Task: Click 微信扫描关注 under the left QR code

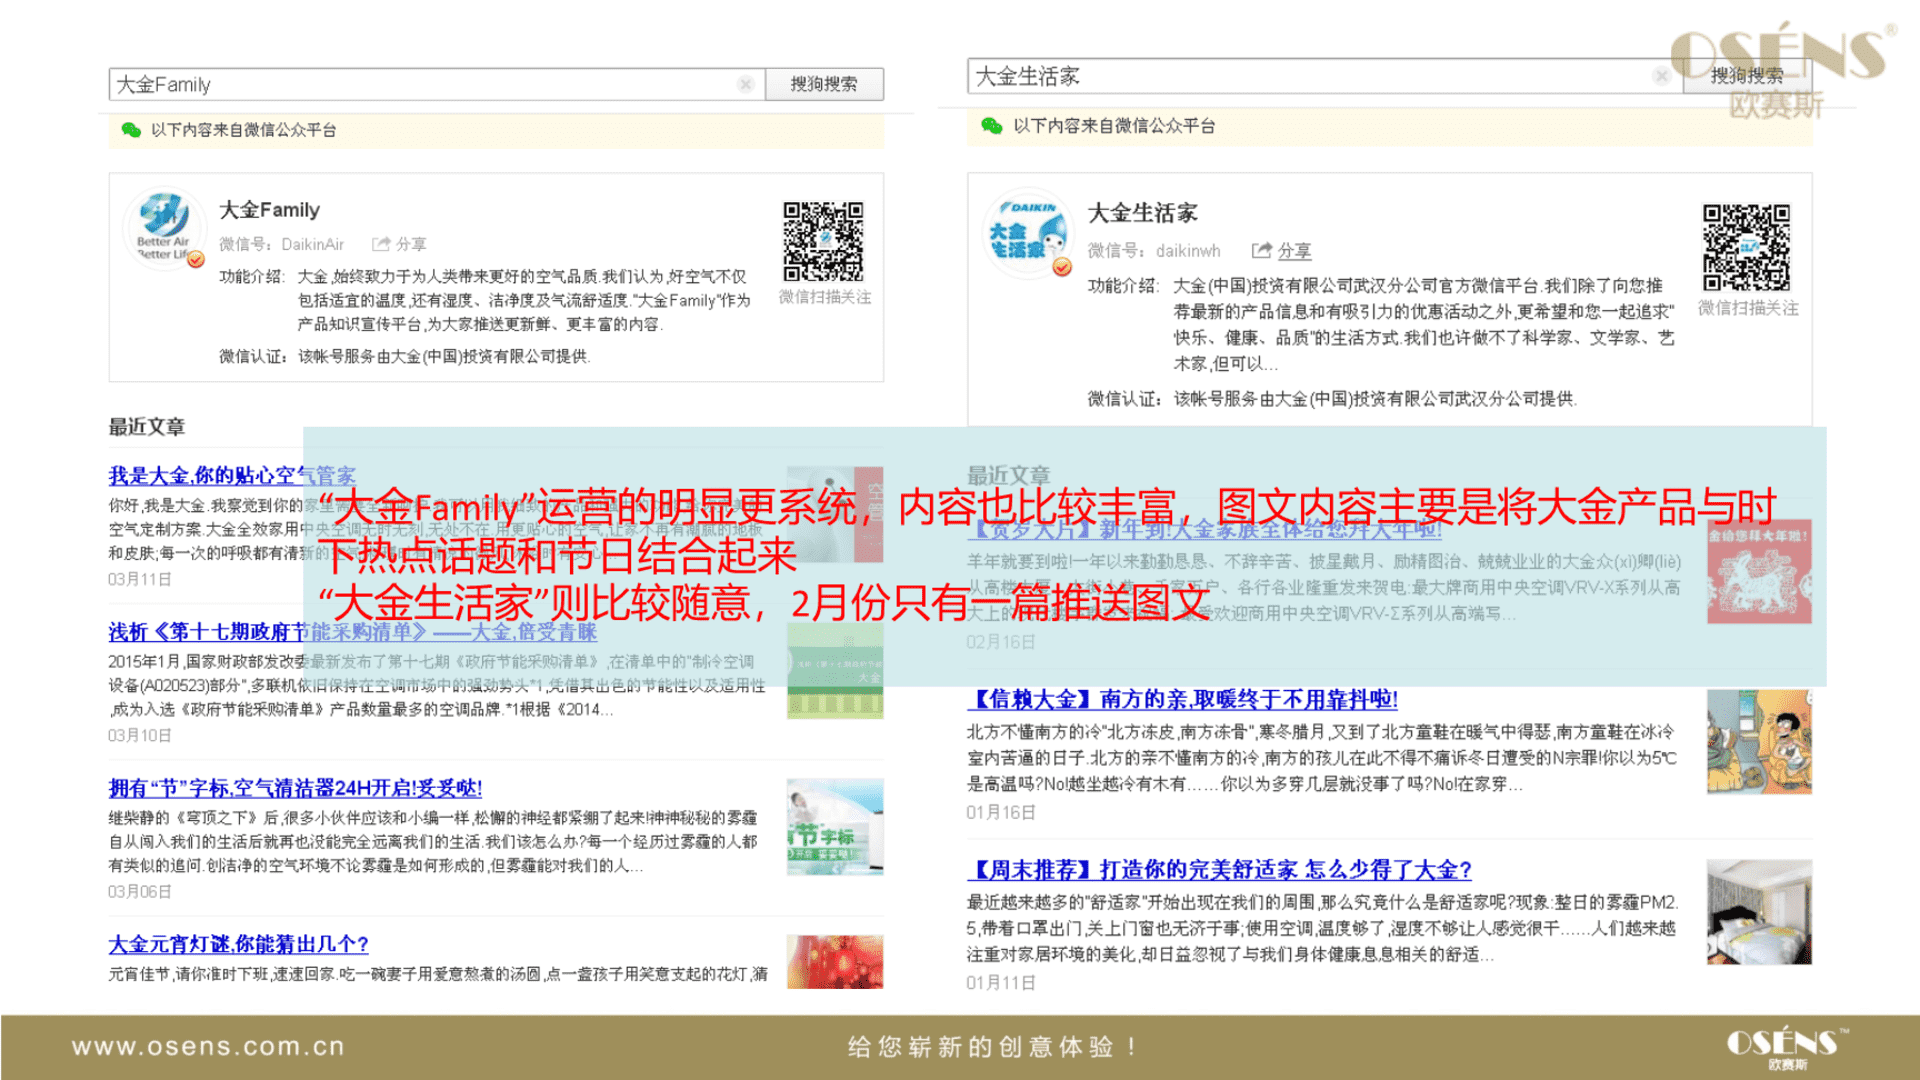Action: 825,297
